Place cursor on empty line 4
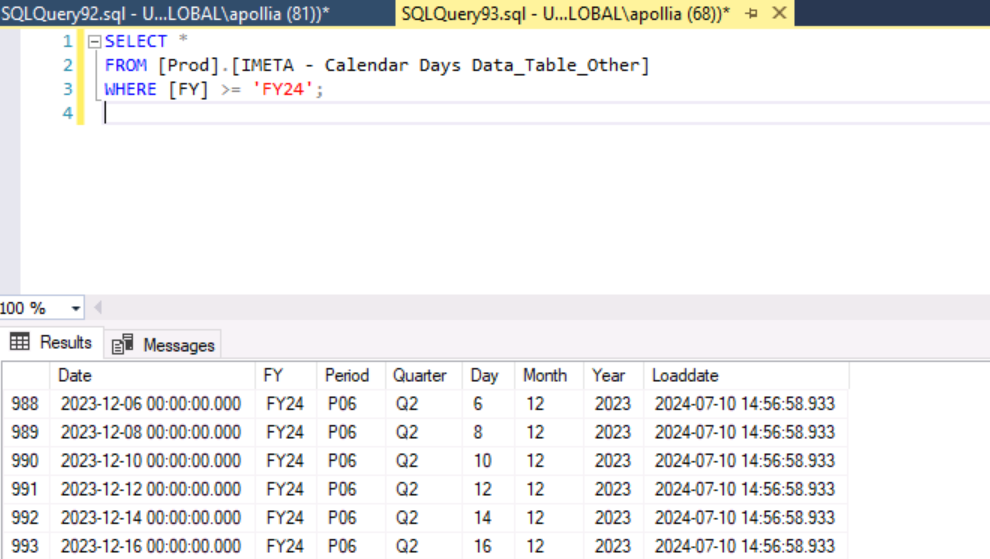 300,114
